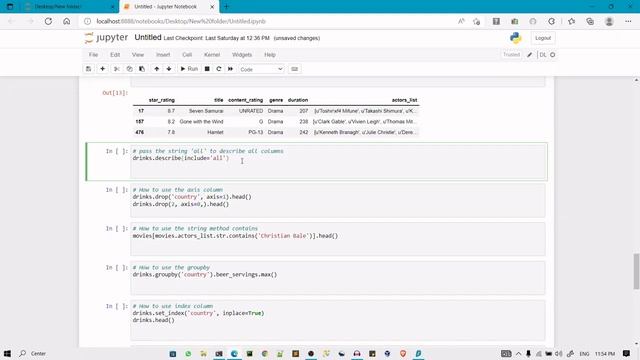Image resolution: width=640 pixels, height=360 pixels.
Task: Click the Trusted notebook indicator
Action: click(511, 55)
